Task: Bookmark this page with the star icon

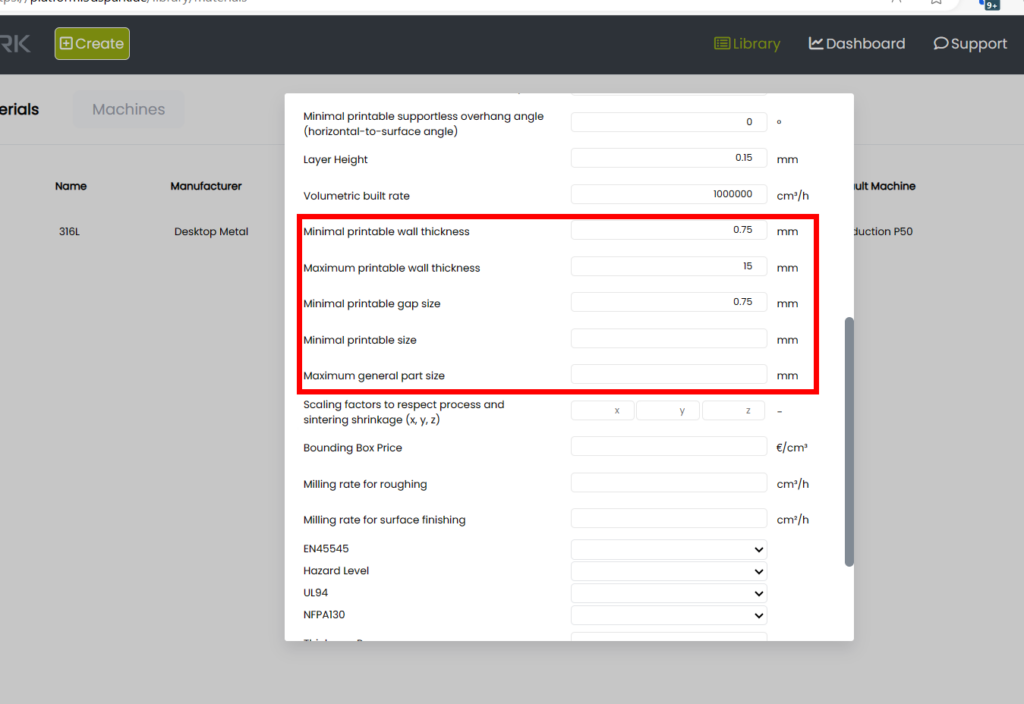Action: tap(936, 3)
